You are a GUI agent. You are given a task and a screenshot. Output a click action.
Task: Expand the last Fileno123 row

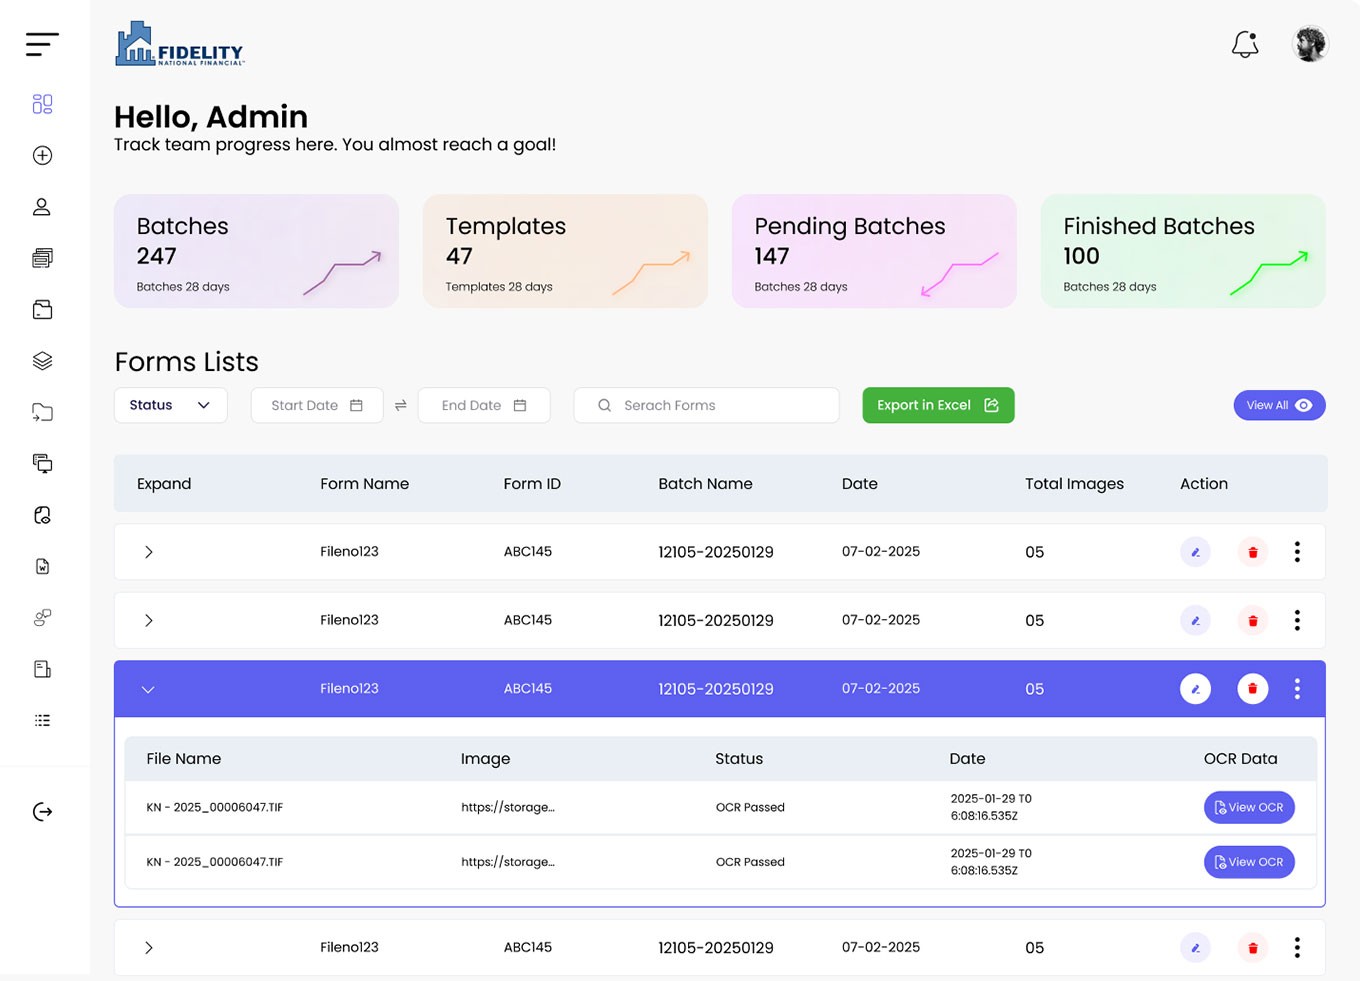(x=148, y=948)
